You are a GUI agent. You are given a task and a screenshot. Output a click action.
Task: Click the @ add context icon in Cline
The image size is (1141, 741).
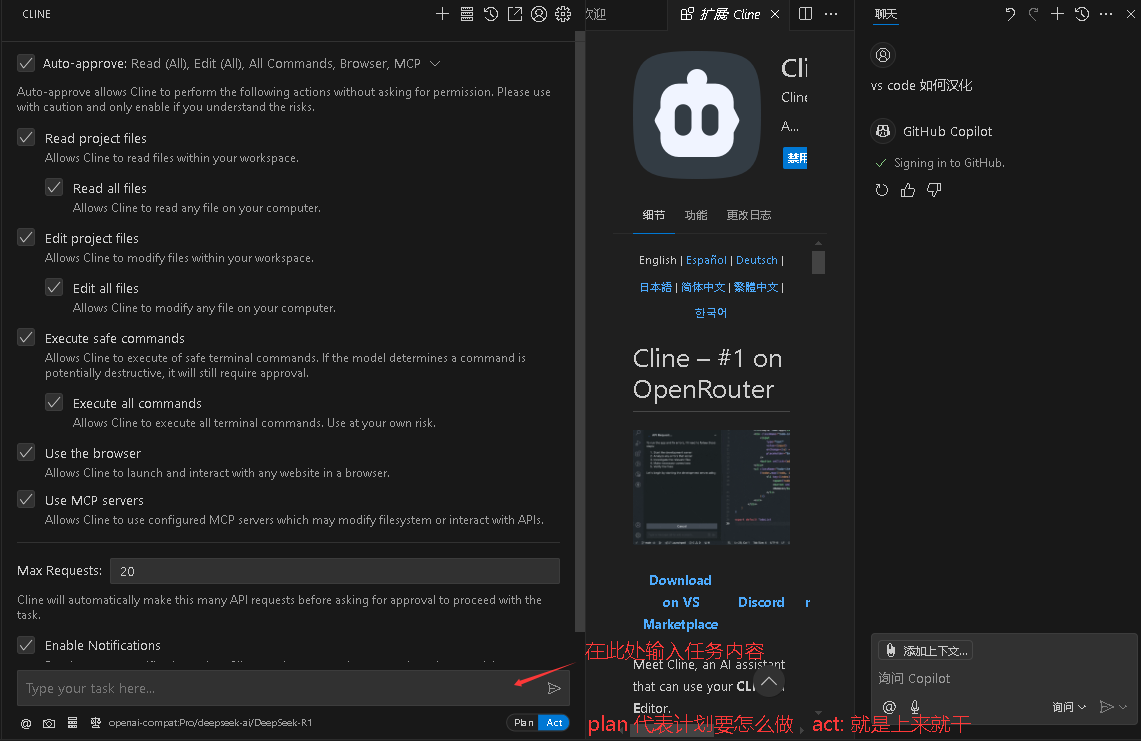tap(25, 723)
